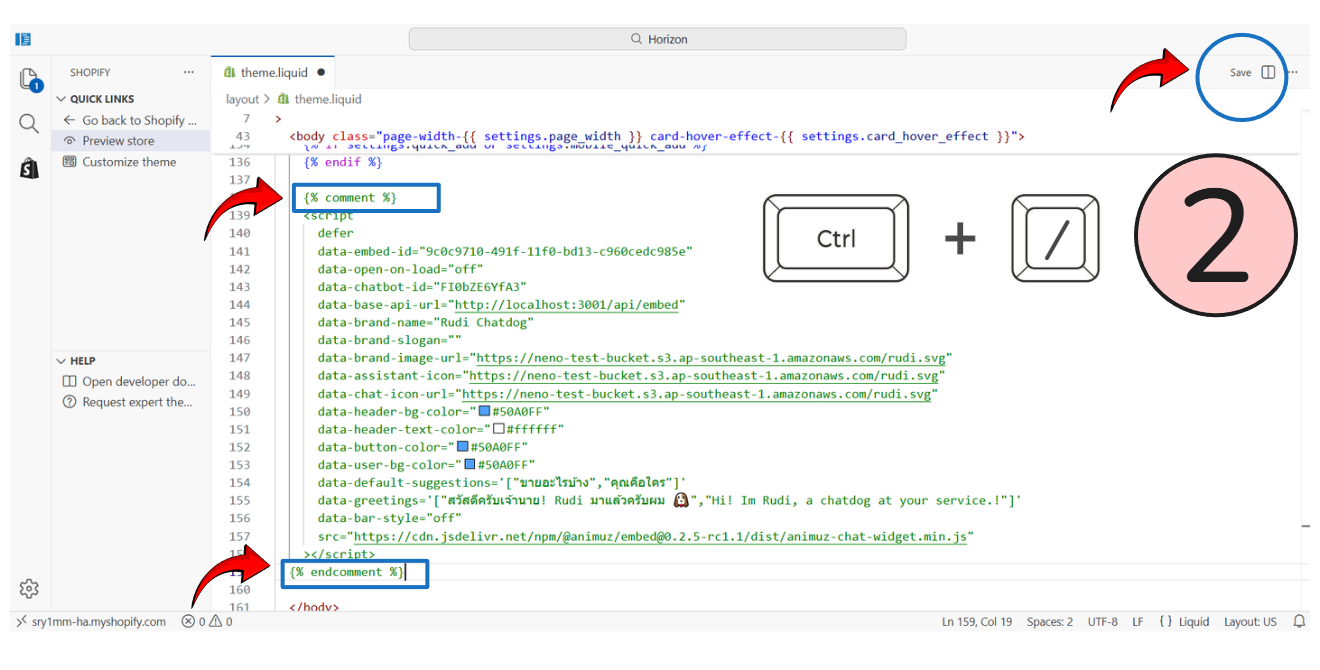Open the Manage settings gear icon
Viewport: 1320px width, 670px height.
point(29,588)
